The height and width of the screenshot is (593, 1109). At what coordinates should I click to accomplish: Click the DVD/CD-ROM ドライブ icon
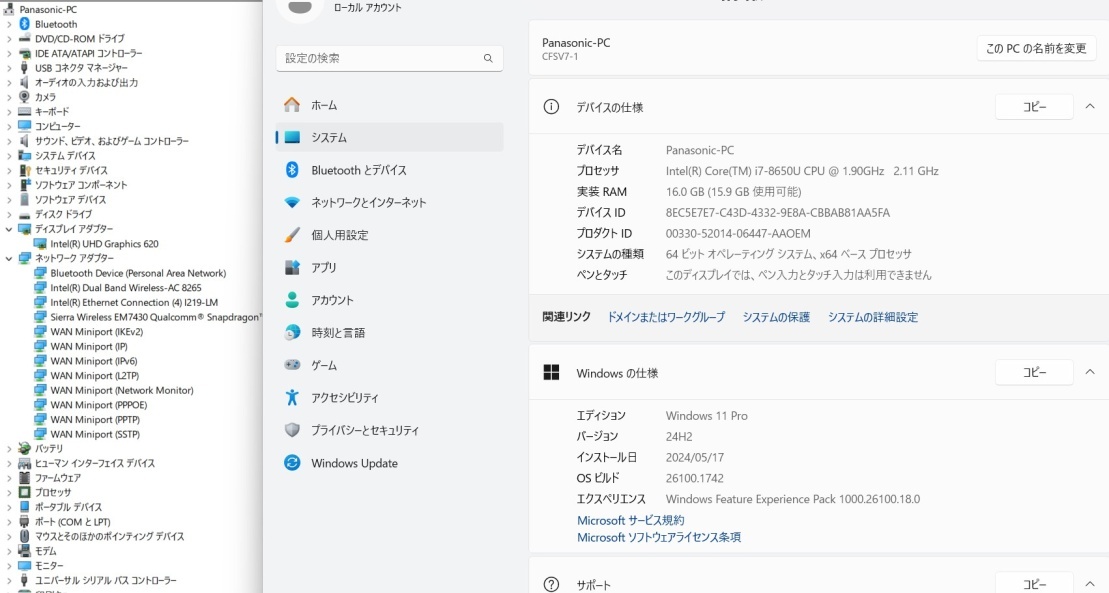(x=25, y=38)
